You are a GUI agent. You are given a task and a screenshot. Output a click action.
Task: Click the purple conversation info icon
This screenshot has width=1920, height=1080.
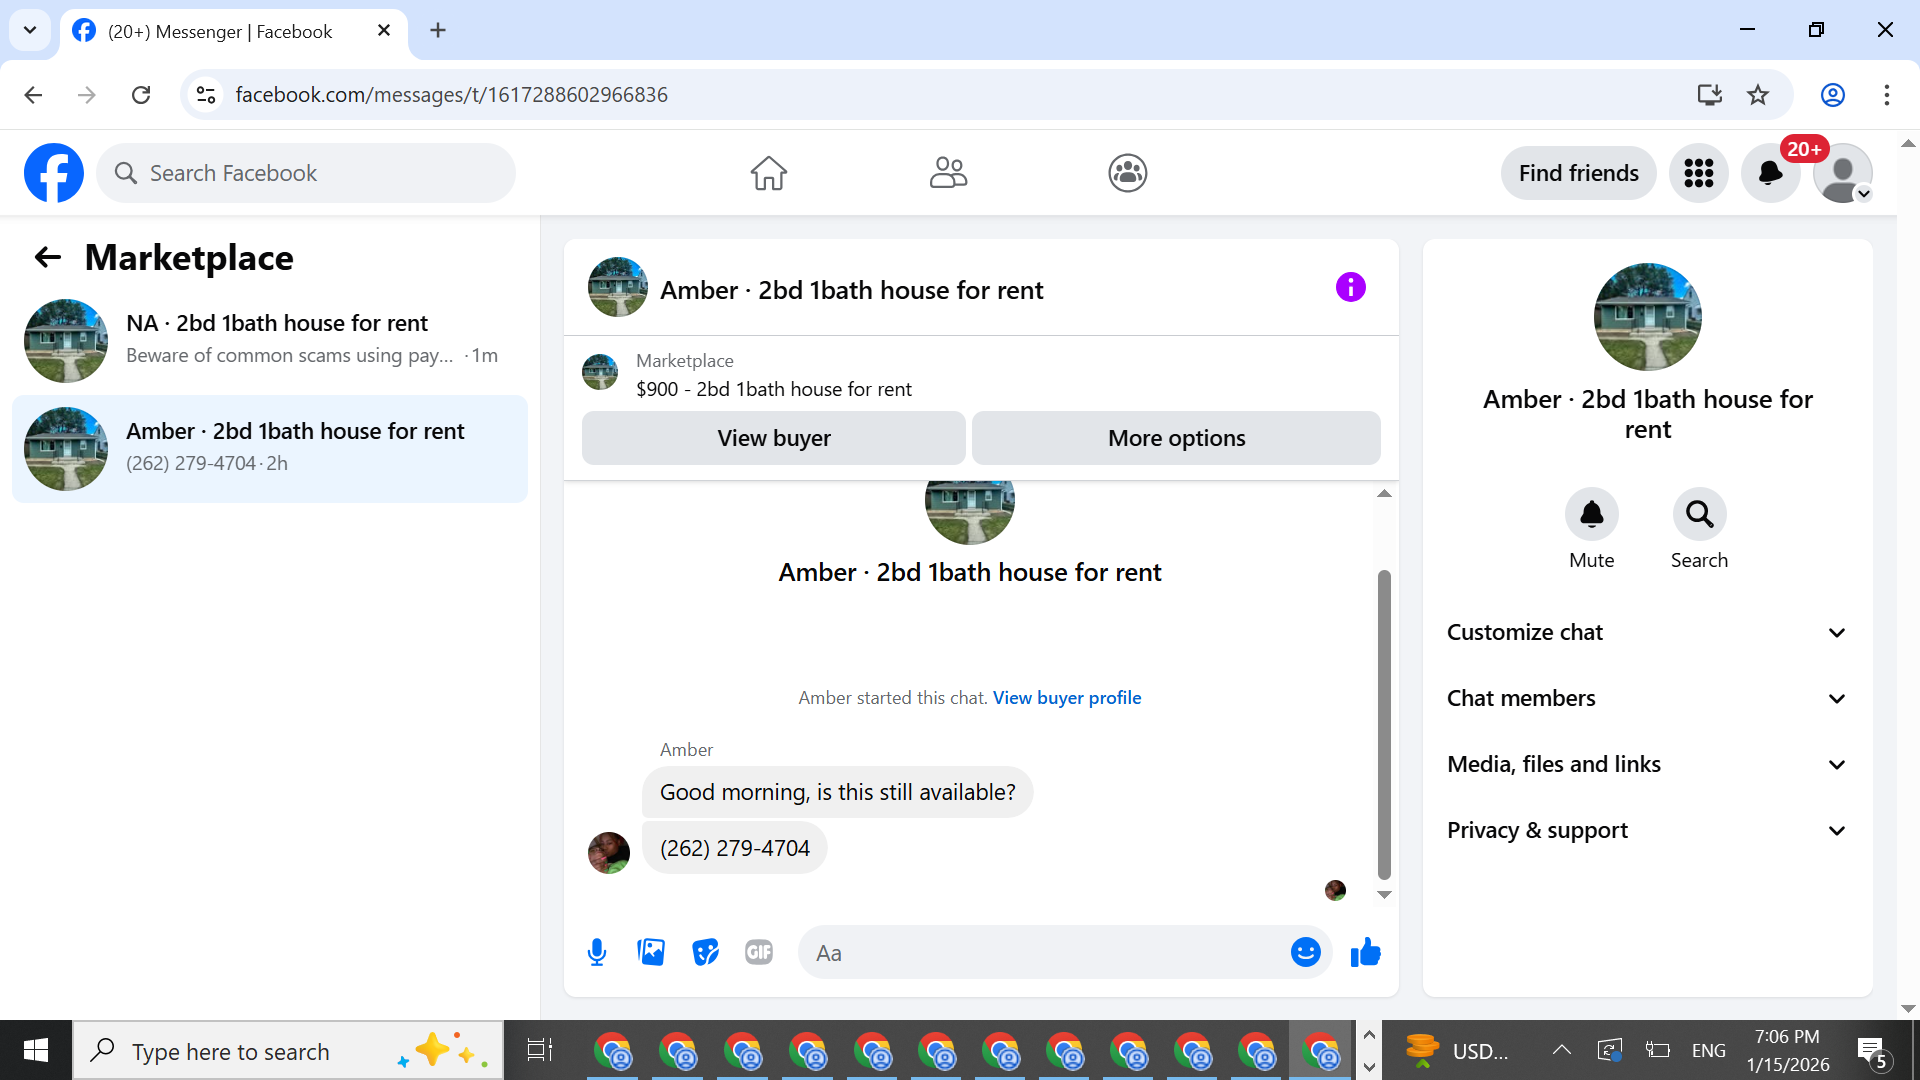click(x=1350, y=288)
